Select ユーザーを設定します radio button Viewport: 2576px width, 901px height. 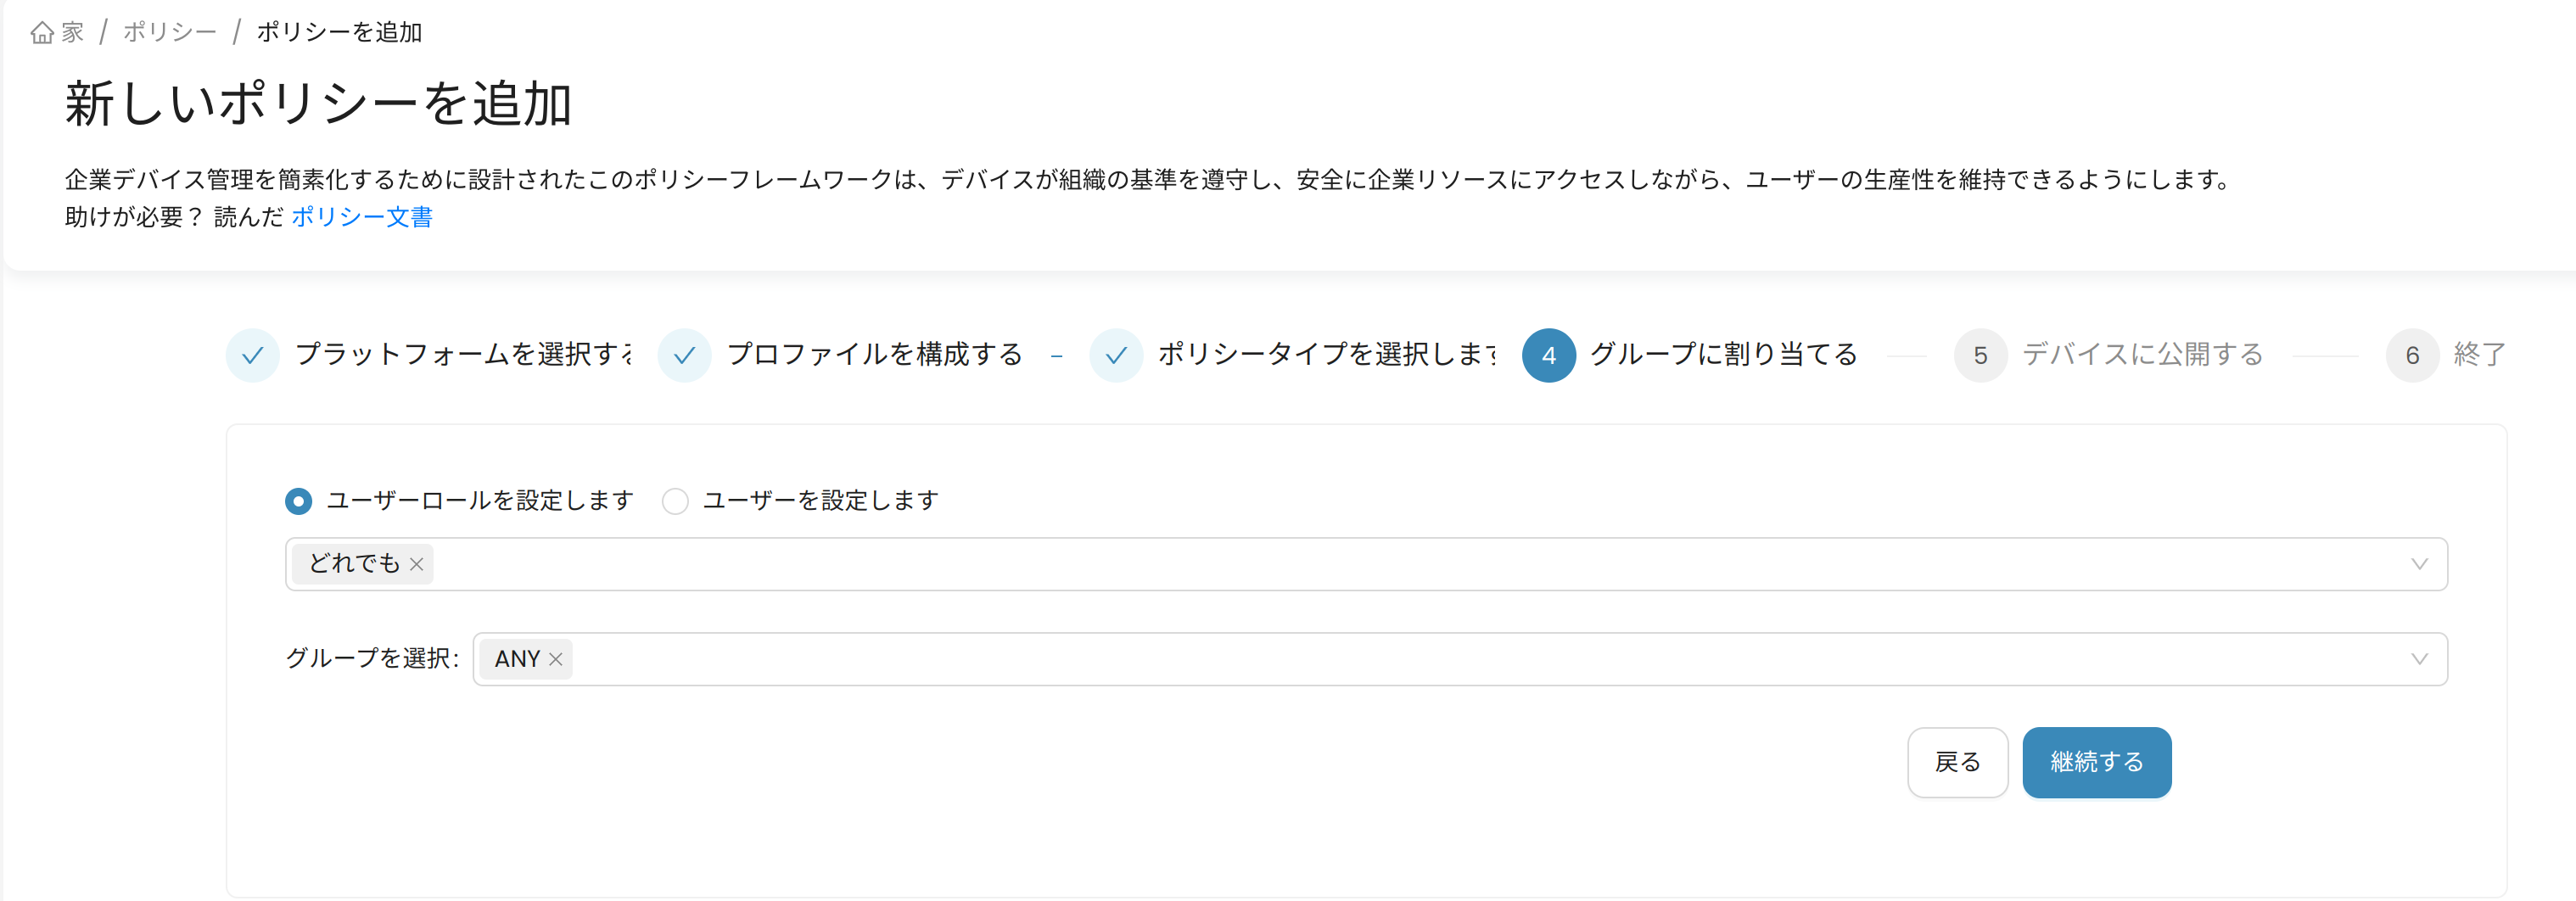click(675, 501)
